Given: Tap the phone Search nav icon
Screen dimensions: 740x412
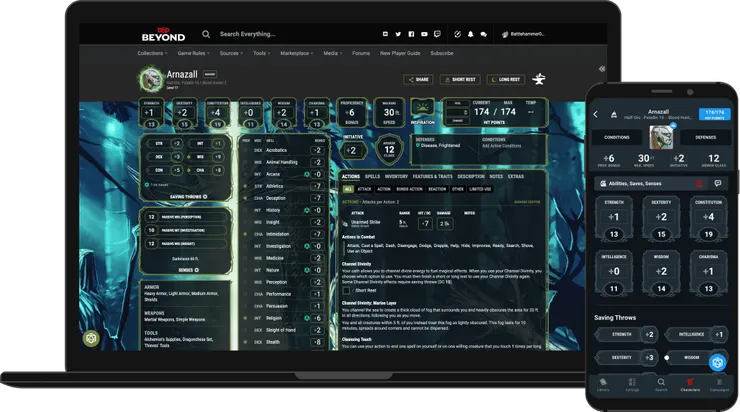Looking at the screenshot, I should click(661, 385).
